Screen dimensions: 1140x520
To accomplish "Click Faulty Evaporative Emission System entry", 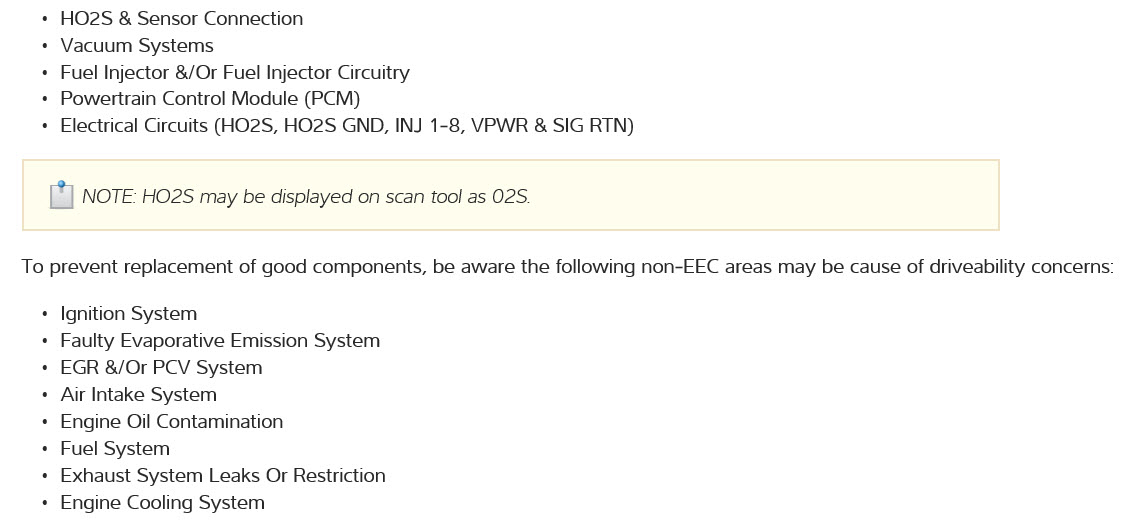I will (220, 341).
